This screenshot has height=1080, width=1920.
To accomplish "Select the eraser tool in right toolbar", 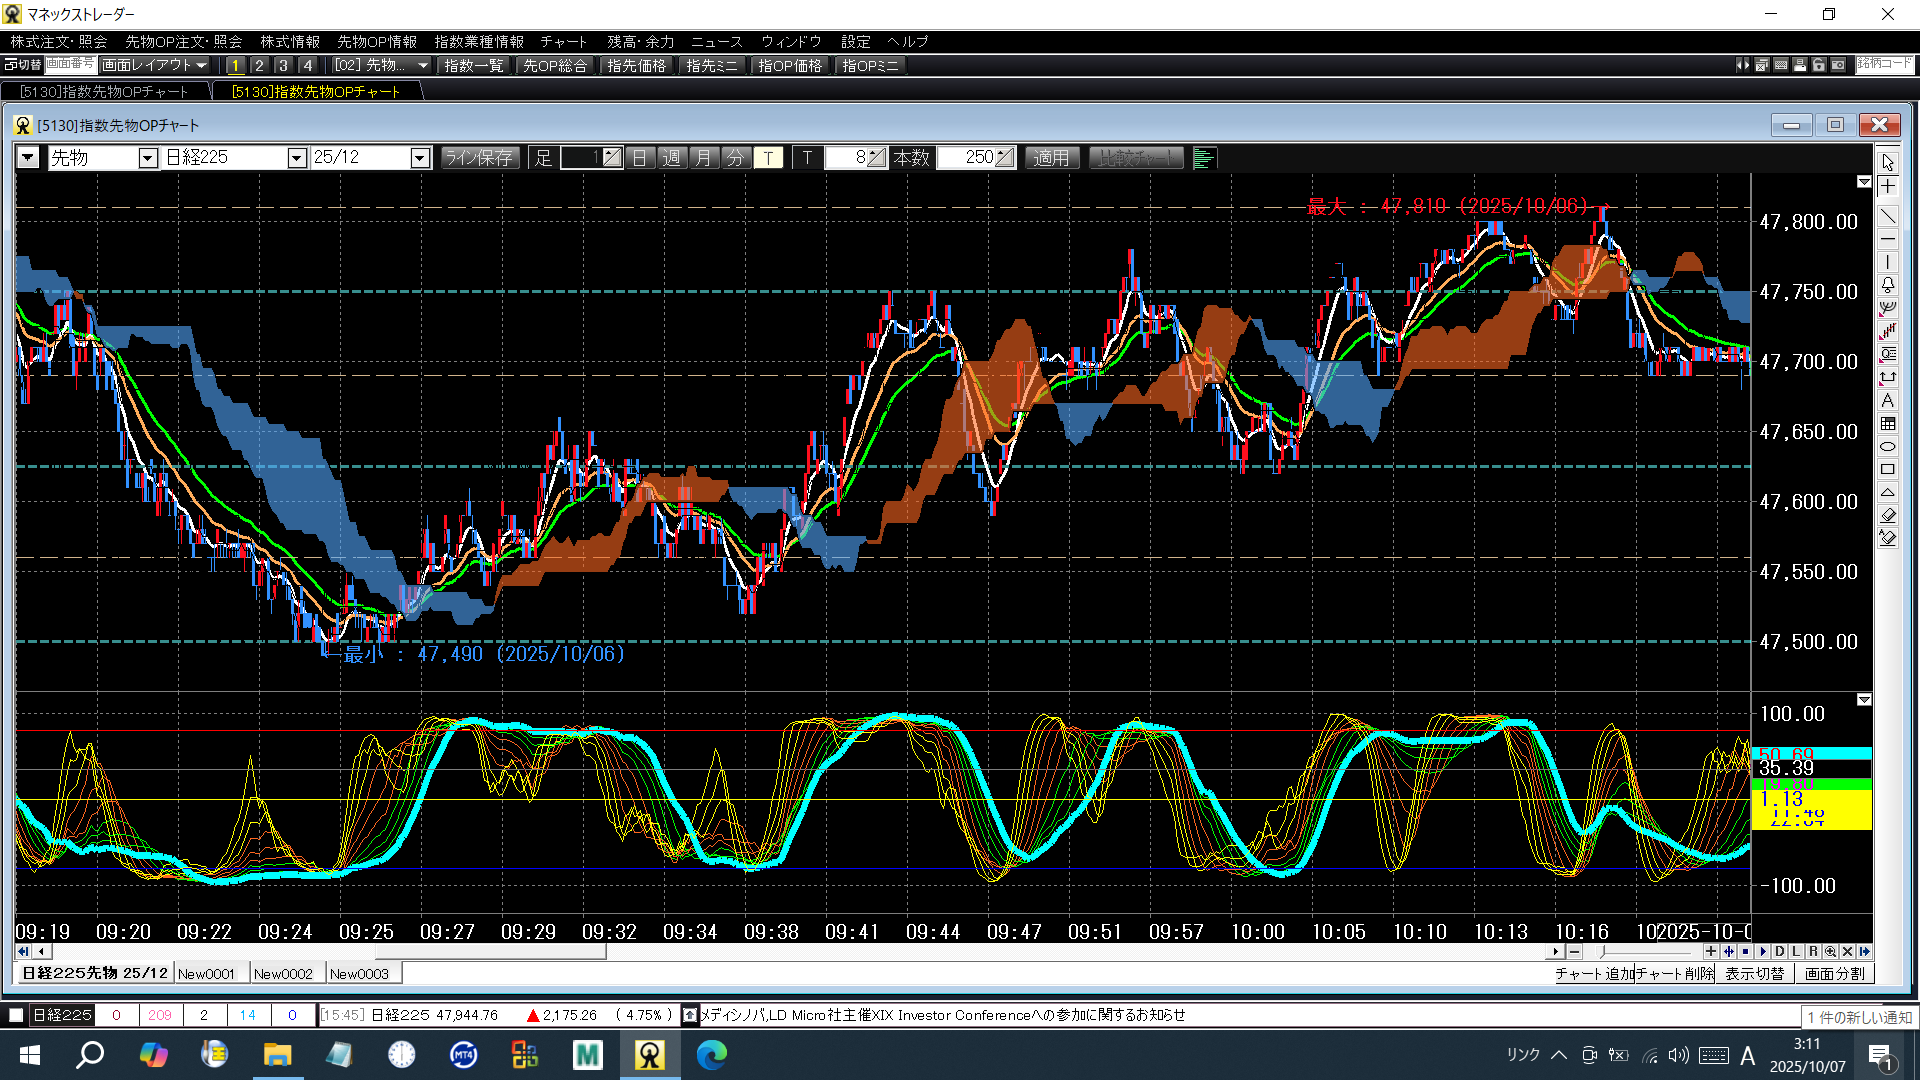I will tap(1887, 515).
